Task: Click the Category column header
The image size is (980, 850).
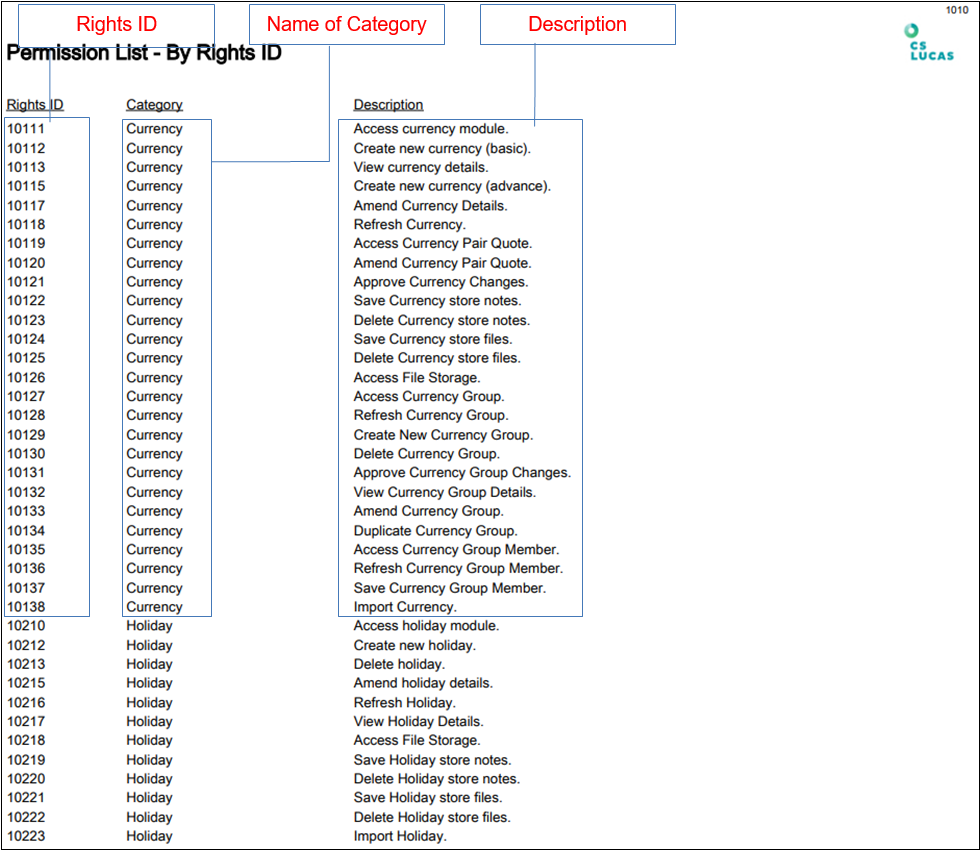Action: click(x=154, y=105)
